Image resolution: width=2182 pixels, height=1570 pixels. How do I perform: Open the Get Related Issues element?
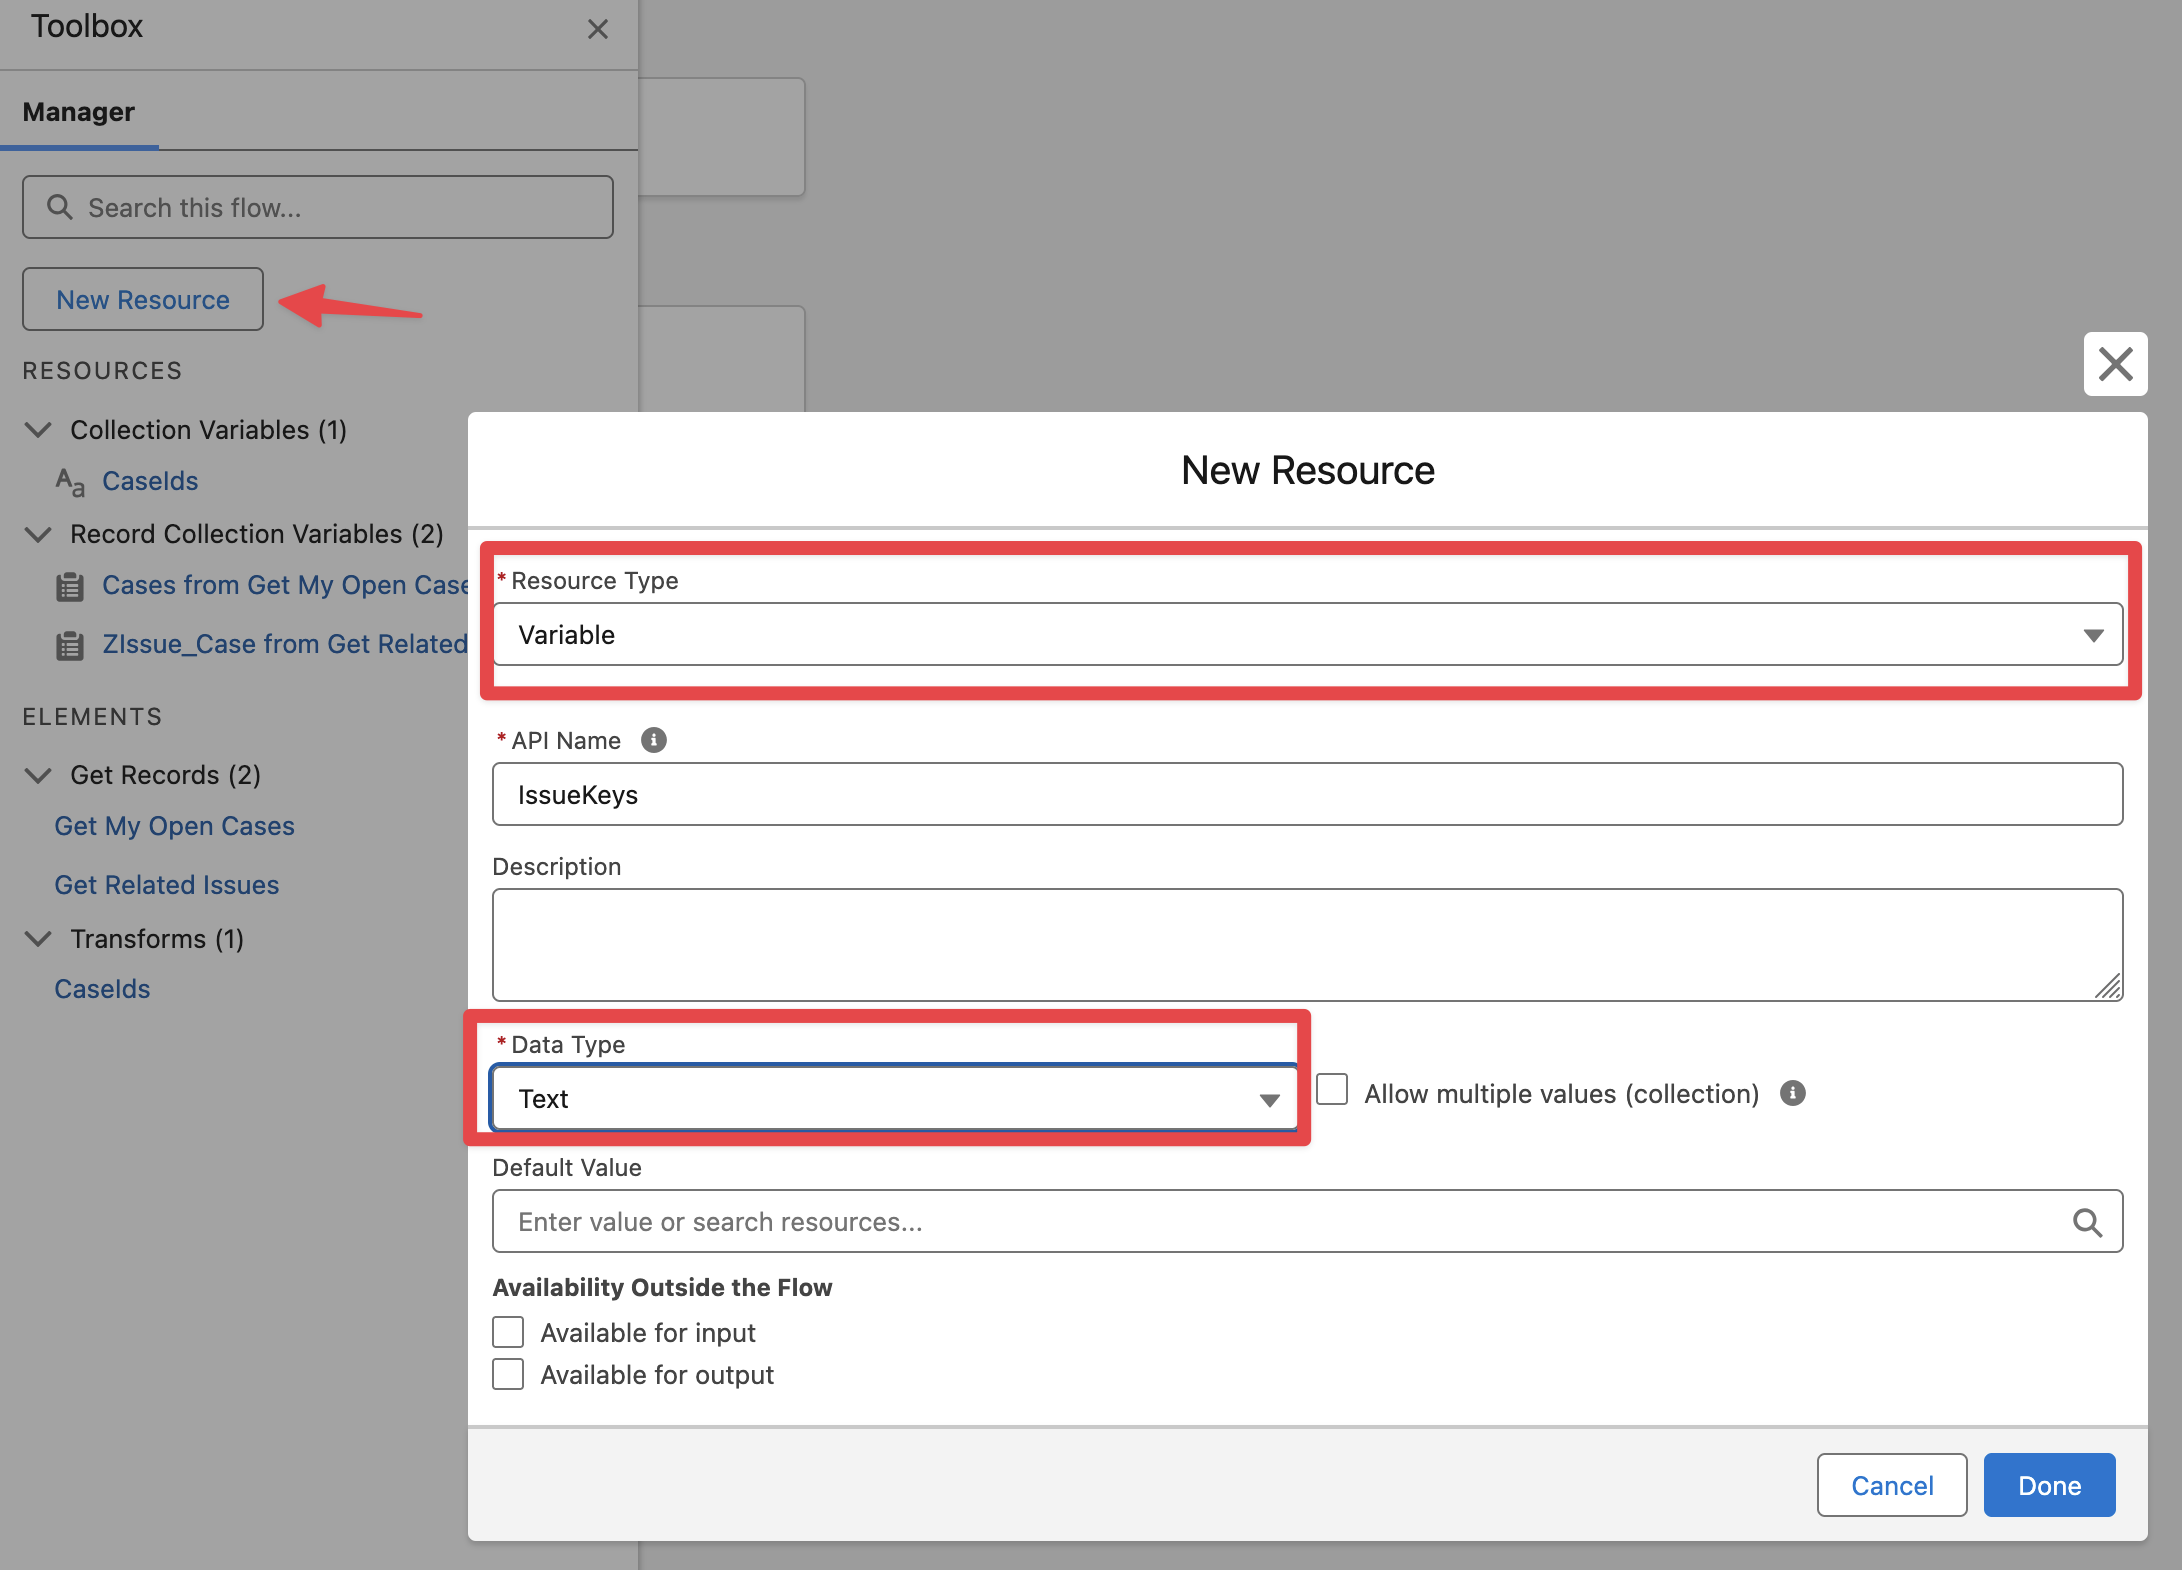tap(166, 885)
